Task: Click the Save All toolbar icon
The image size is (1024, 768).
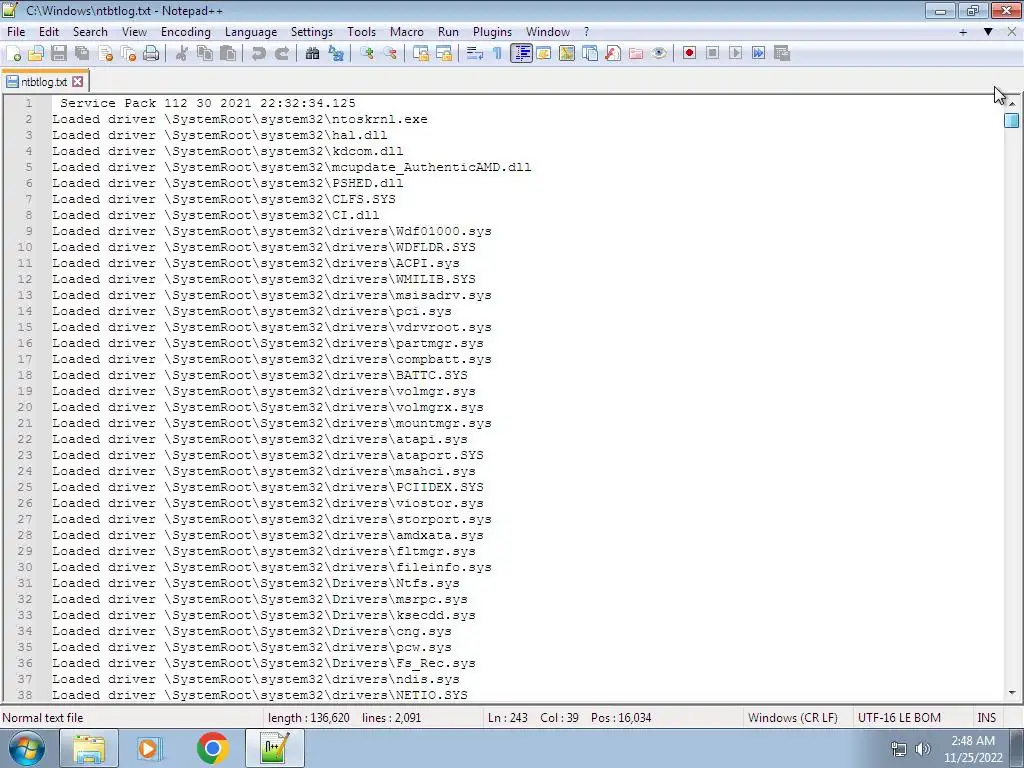Action: tap(82, 54)
